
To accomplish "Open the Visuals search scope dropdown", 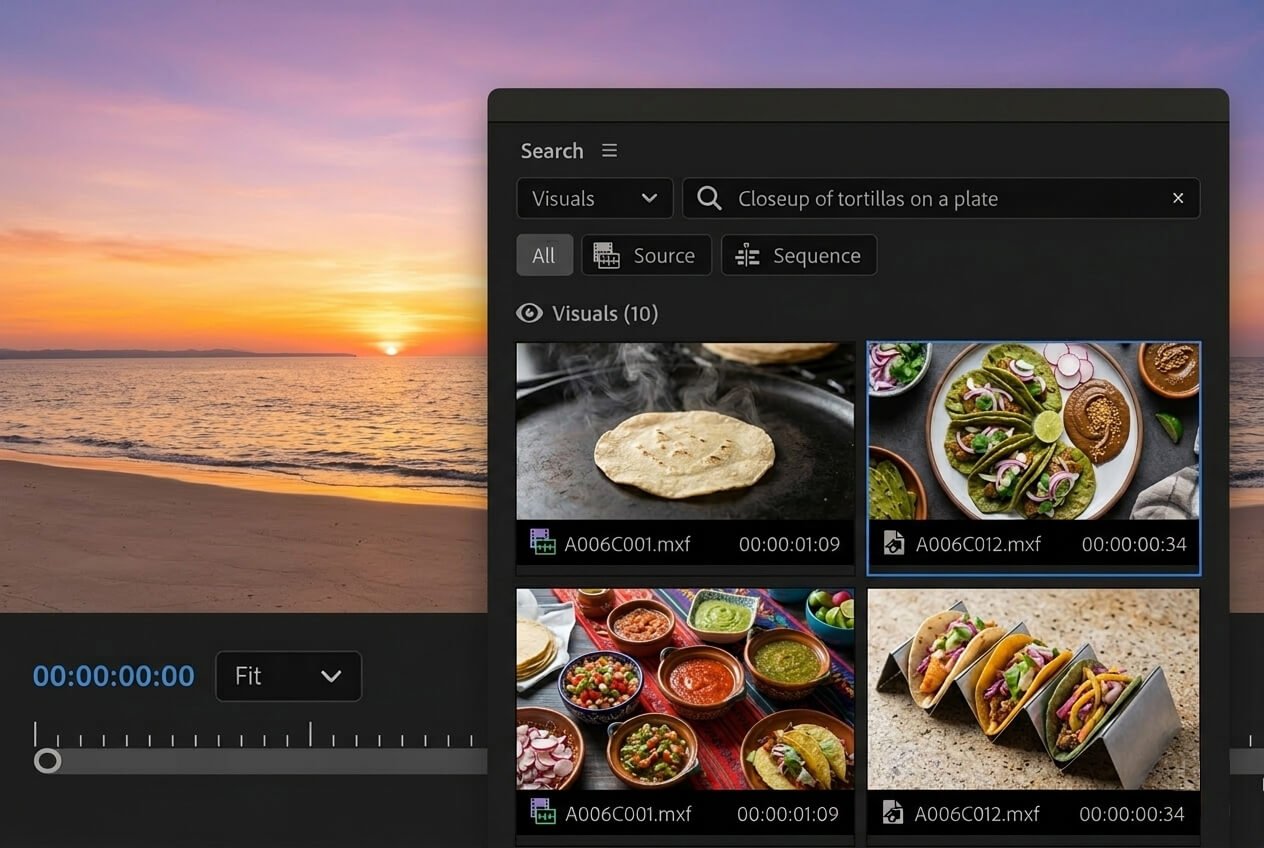I will pos(594,198).
